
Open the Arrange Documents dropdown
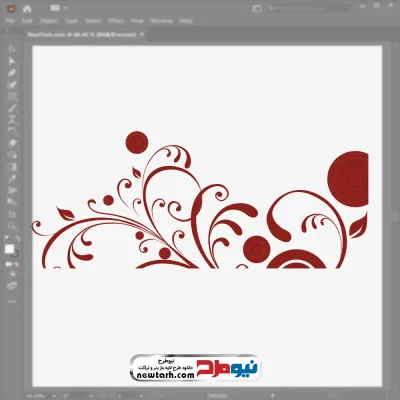[x=59, y=8]
